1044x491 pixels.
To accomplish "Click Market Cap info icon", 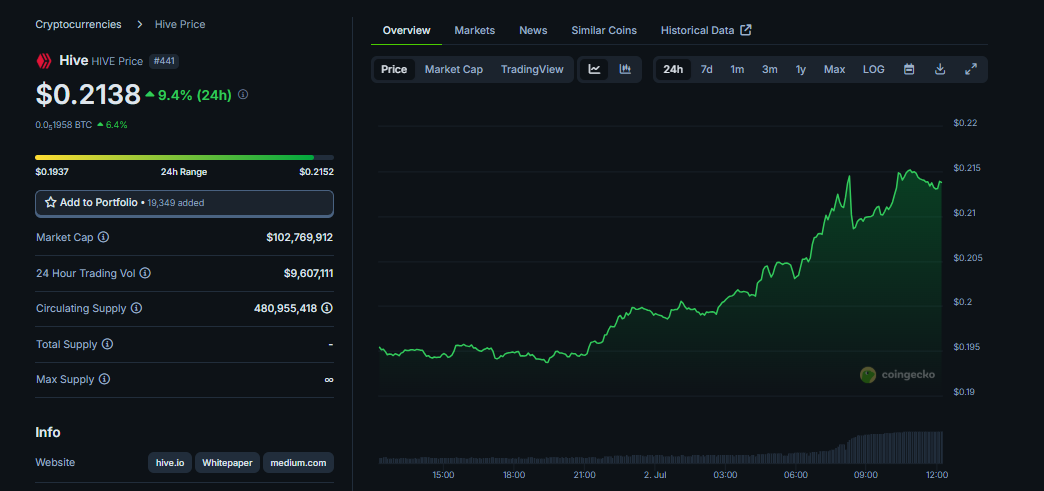I will 104,237.
